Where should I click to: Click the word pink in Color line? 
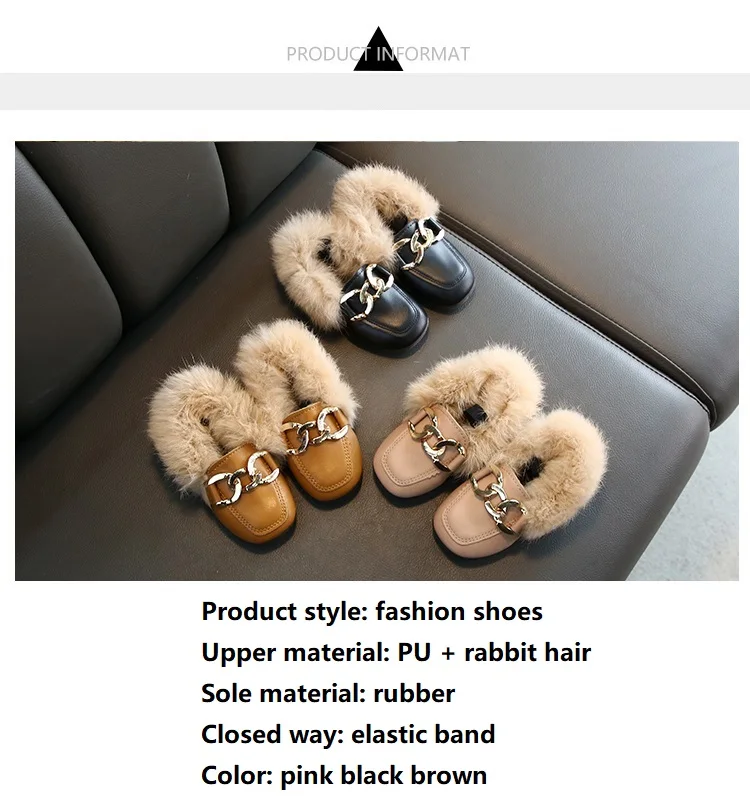click(x=307, y=776)
